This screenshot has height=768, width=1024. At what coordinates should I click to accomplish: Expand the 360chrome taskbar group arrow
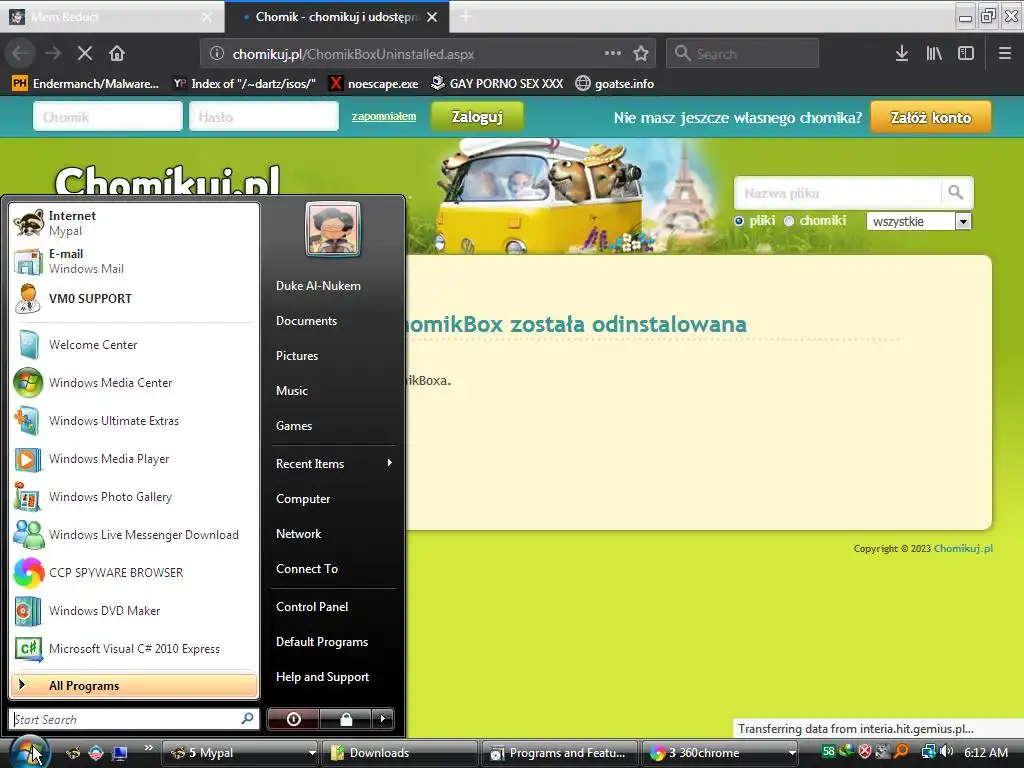[x=792, y=753]
